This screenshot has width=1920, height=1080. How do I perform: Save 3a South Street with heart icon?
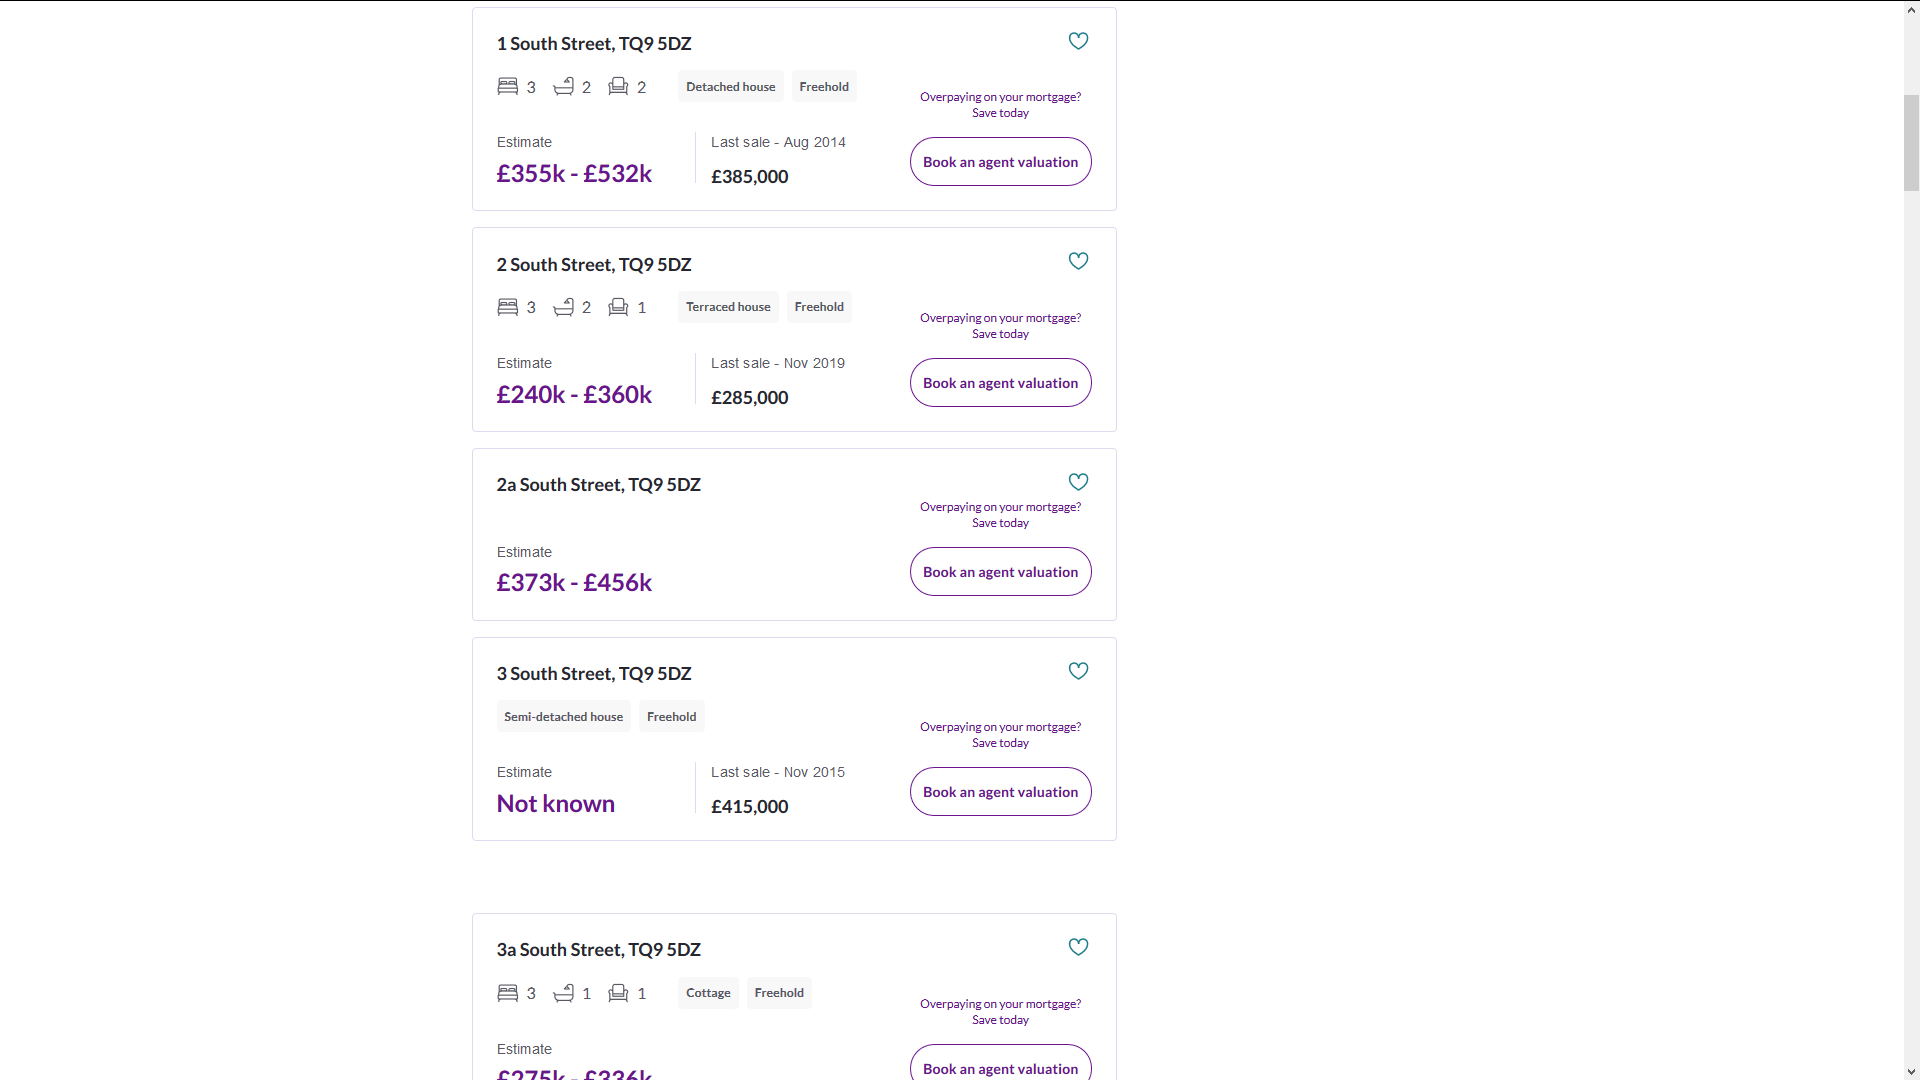(x=1078, y=947)
